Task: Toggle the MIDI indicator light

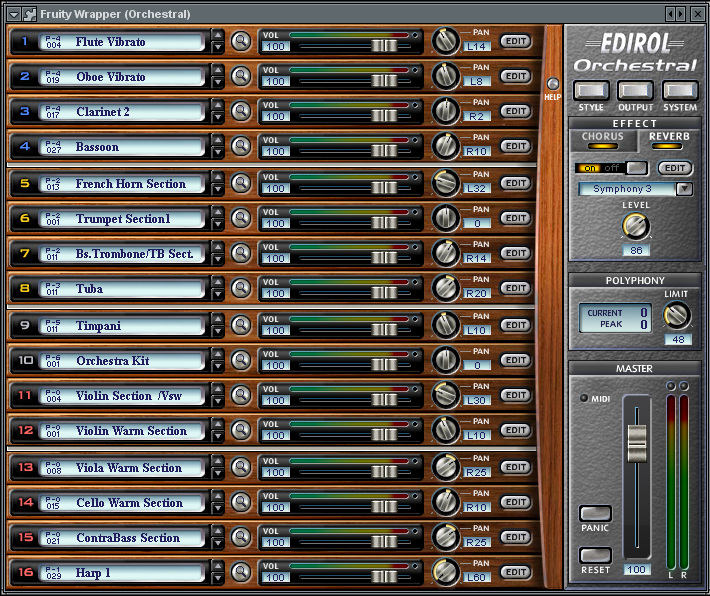Action: (x=584, y=398)
